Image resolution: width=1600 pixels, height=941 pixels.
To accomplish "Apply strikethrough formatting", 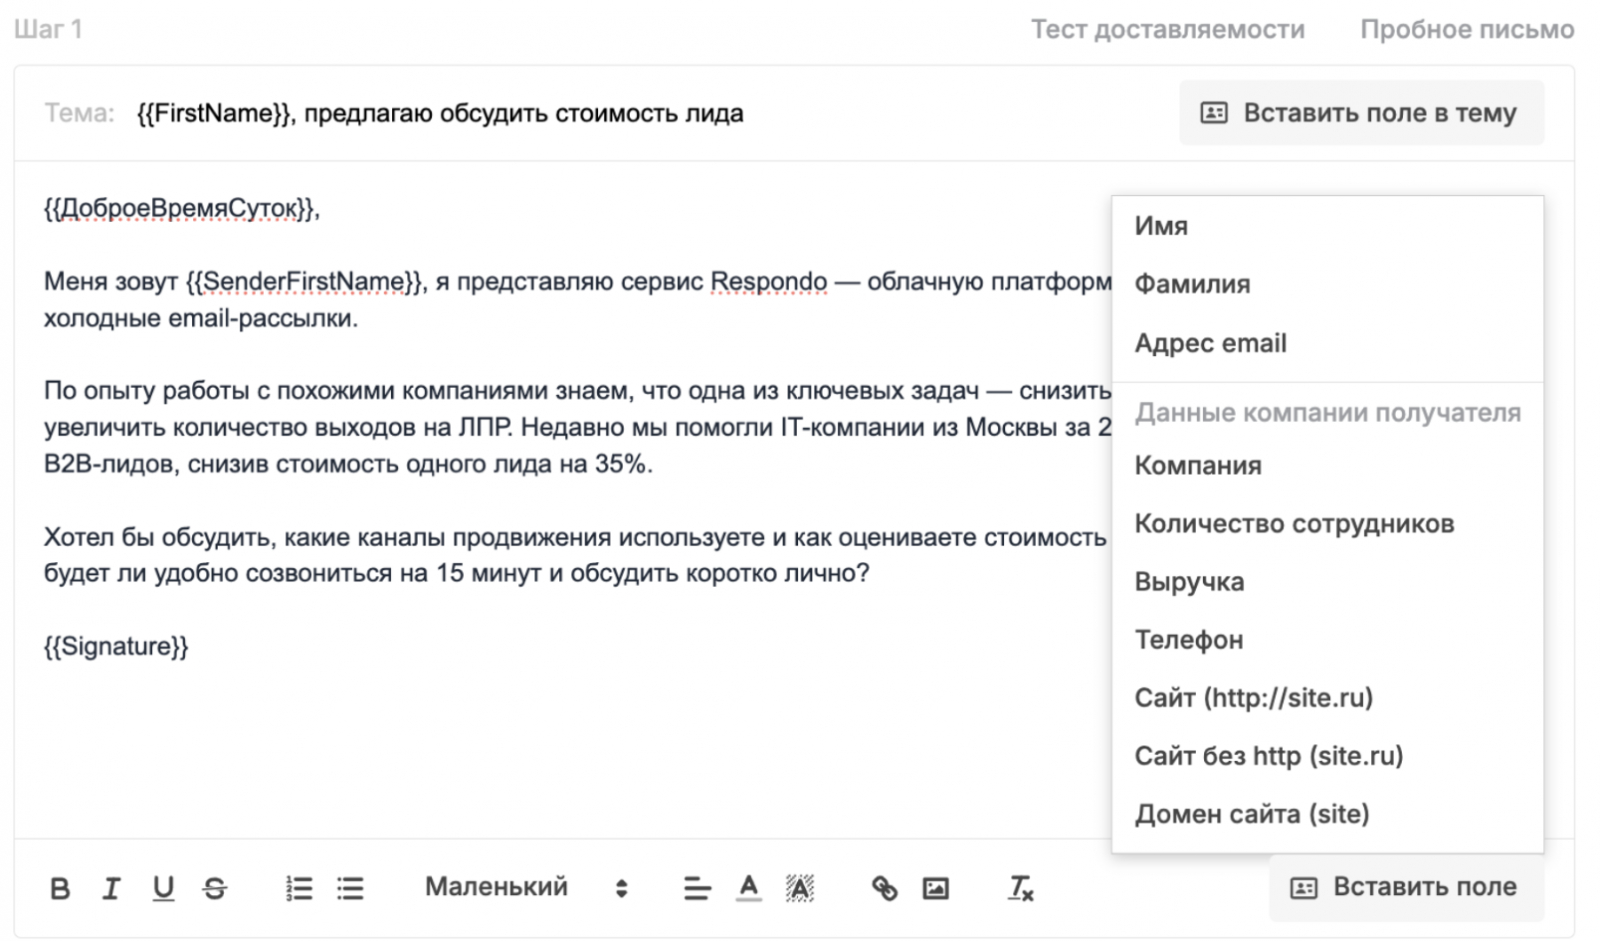I will [x=215, y=887].
